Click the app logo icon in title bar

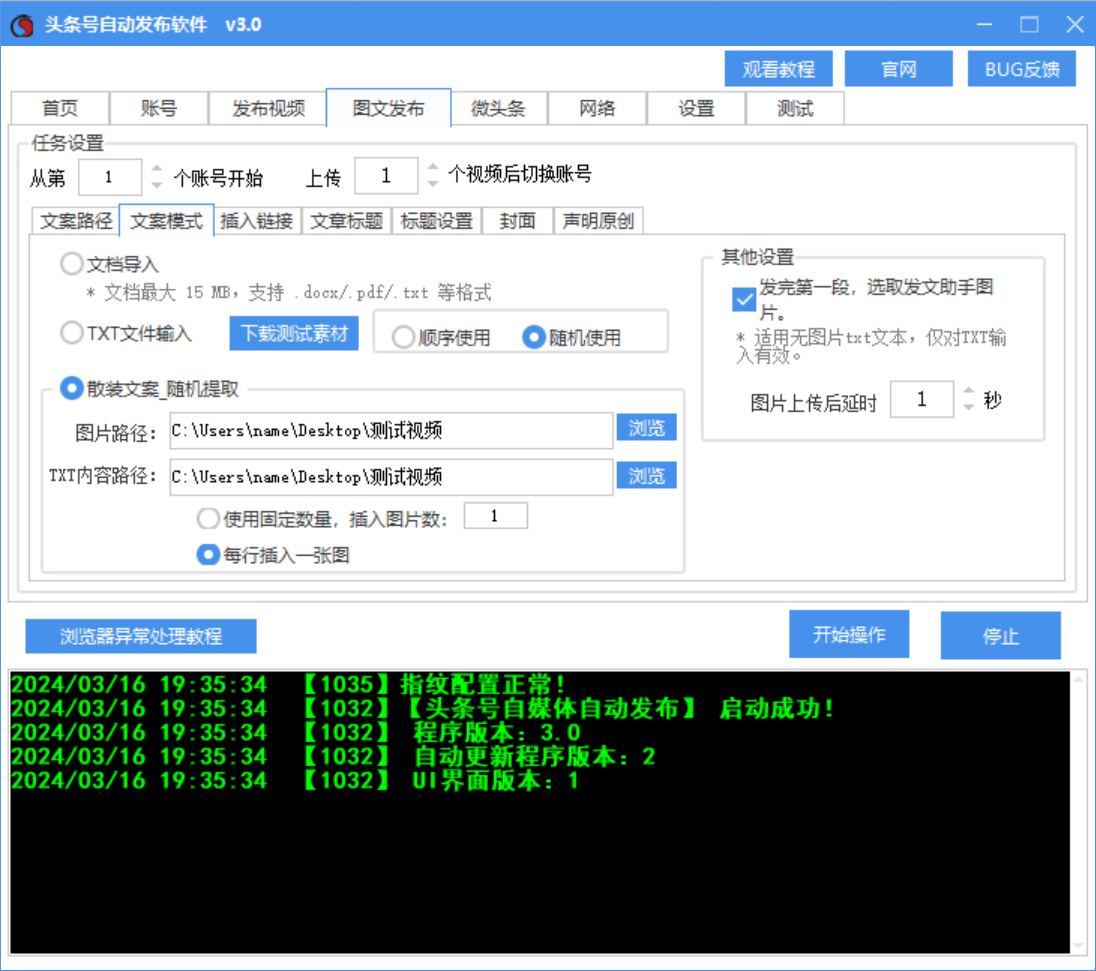(22, 26)
